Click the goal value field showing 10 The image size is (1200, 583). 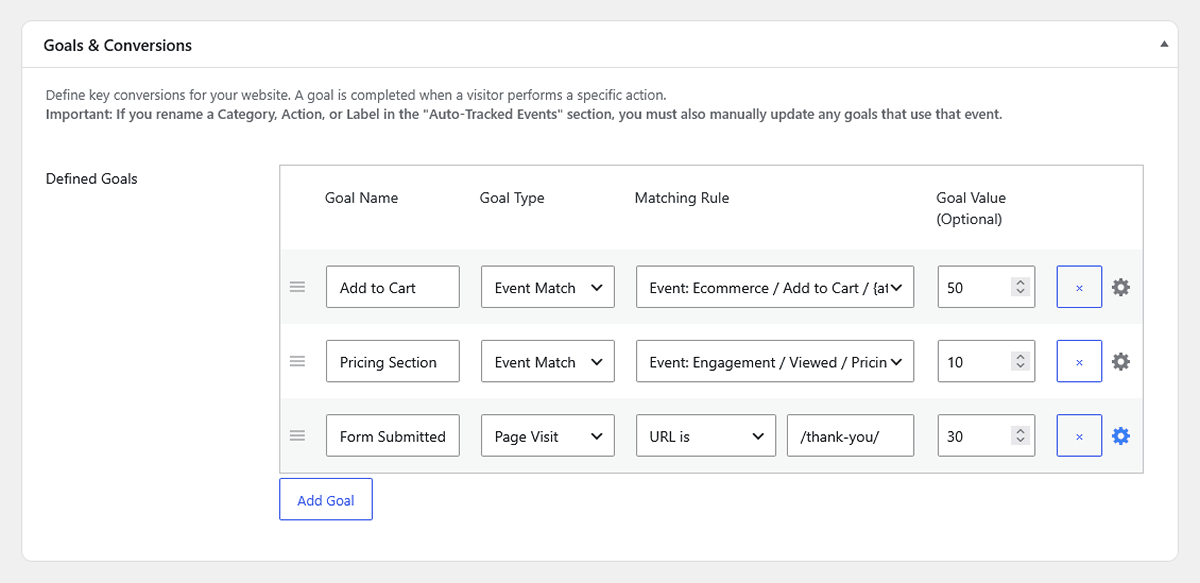click(x=986, y=361)
